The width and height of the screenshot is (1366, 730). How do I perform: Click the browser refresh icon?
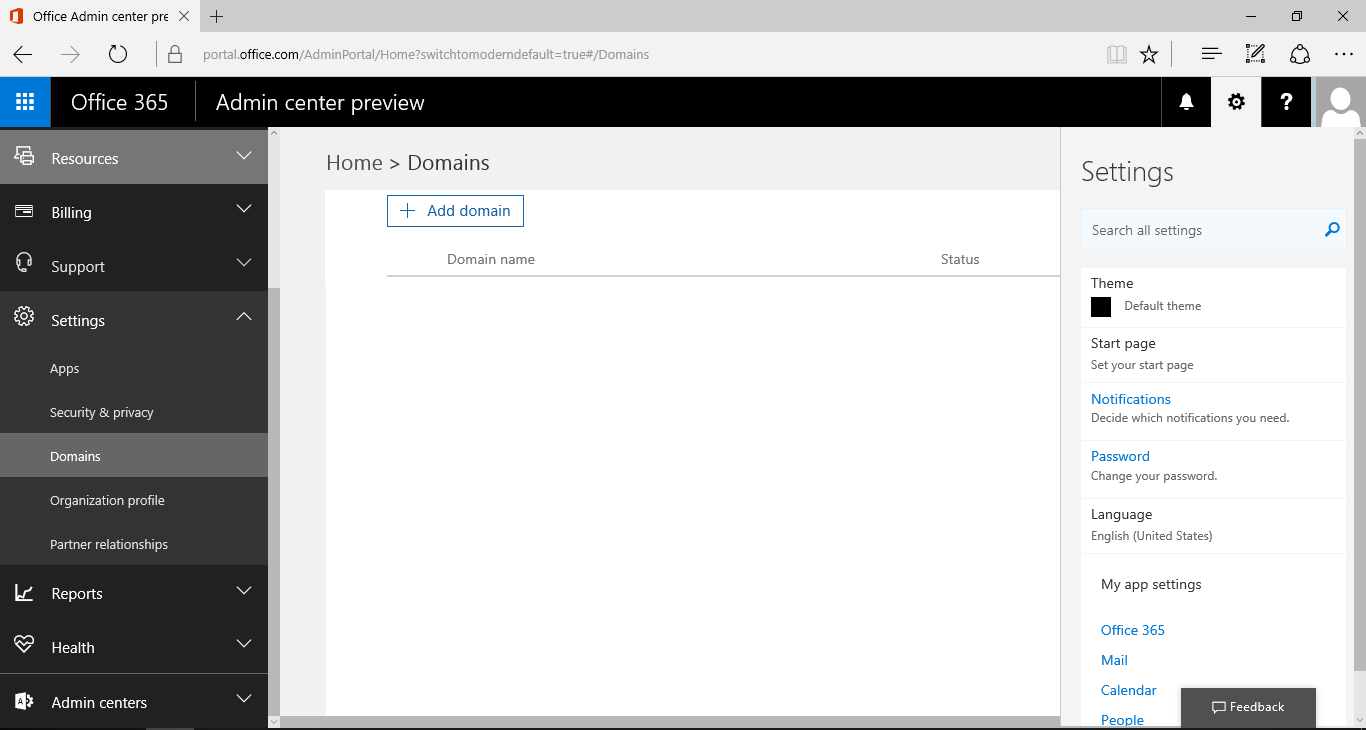(118, 54)
